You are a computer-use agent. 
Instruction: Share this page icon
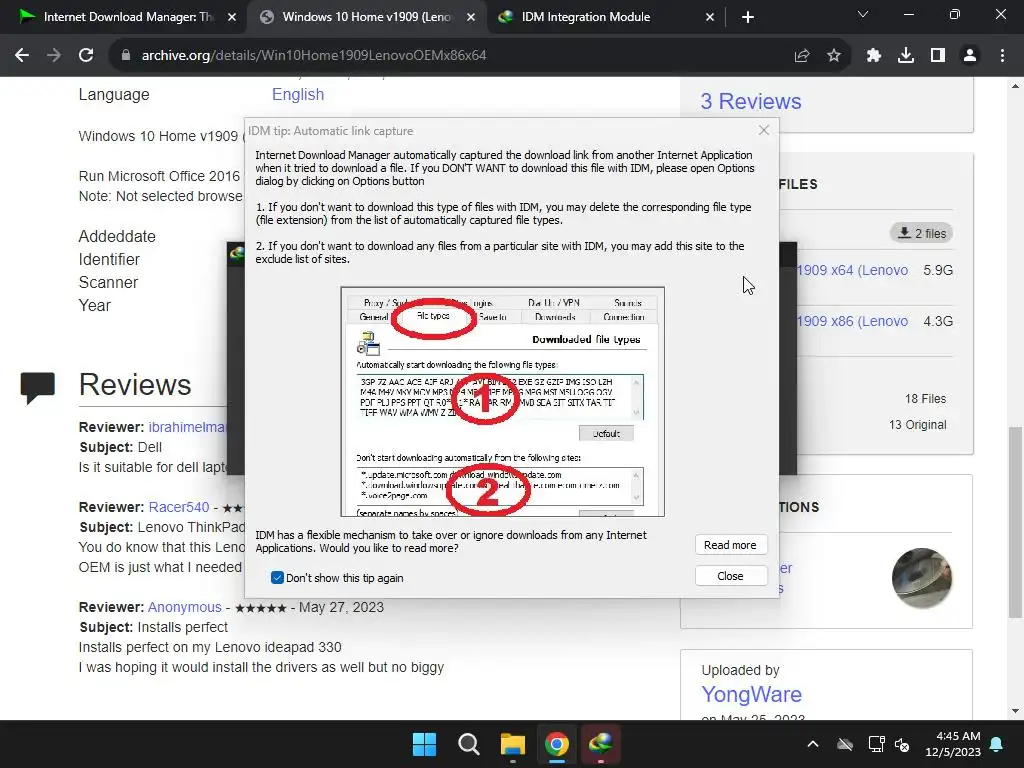tap(802, 56)
